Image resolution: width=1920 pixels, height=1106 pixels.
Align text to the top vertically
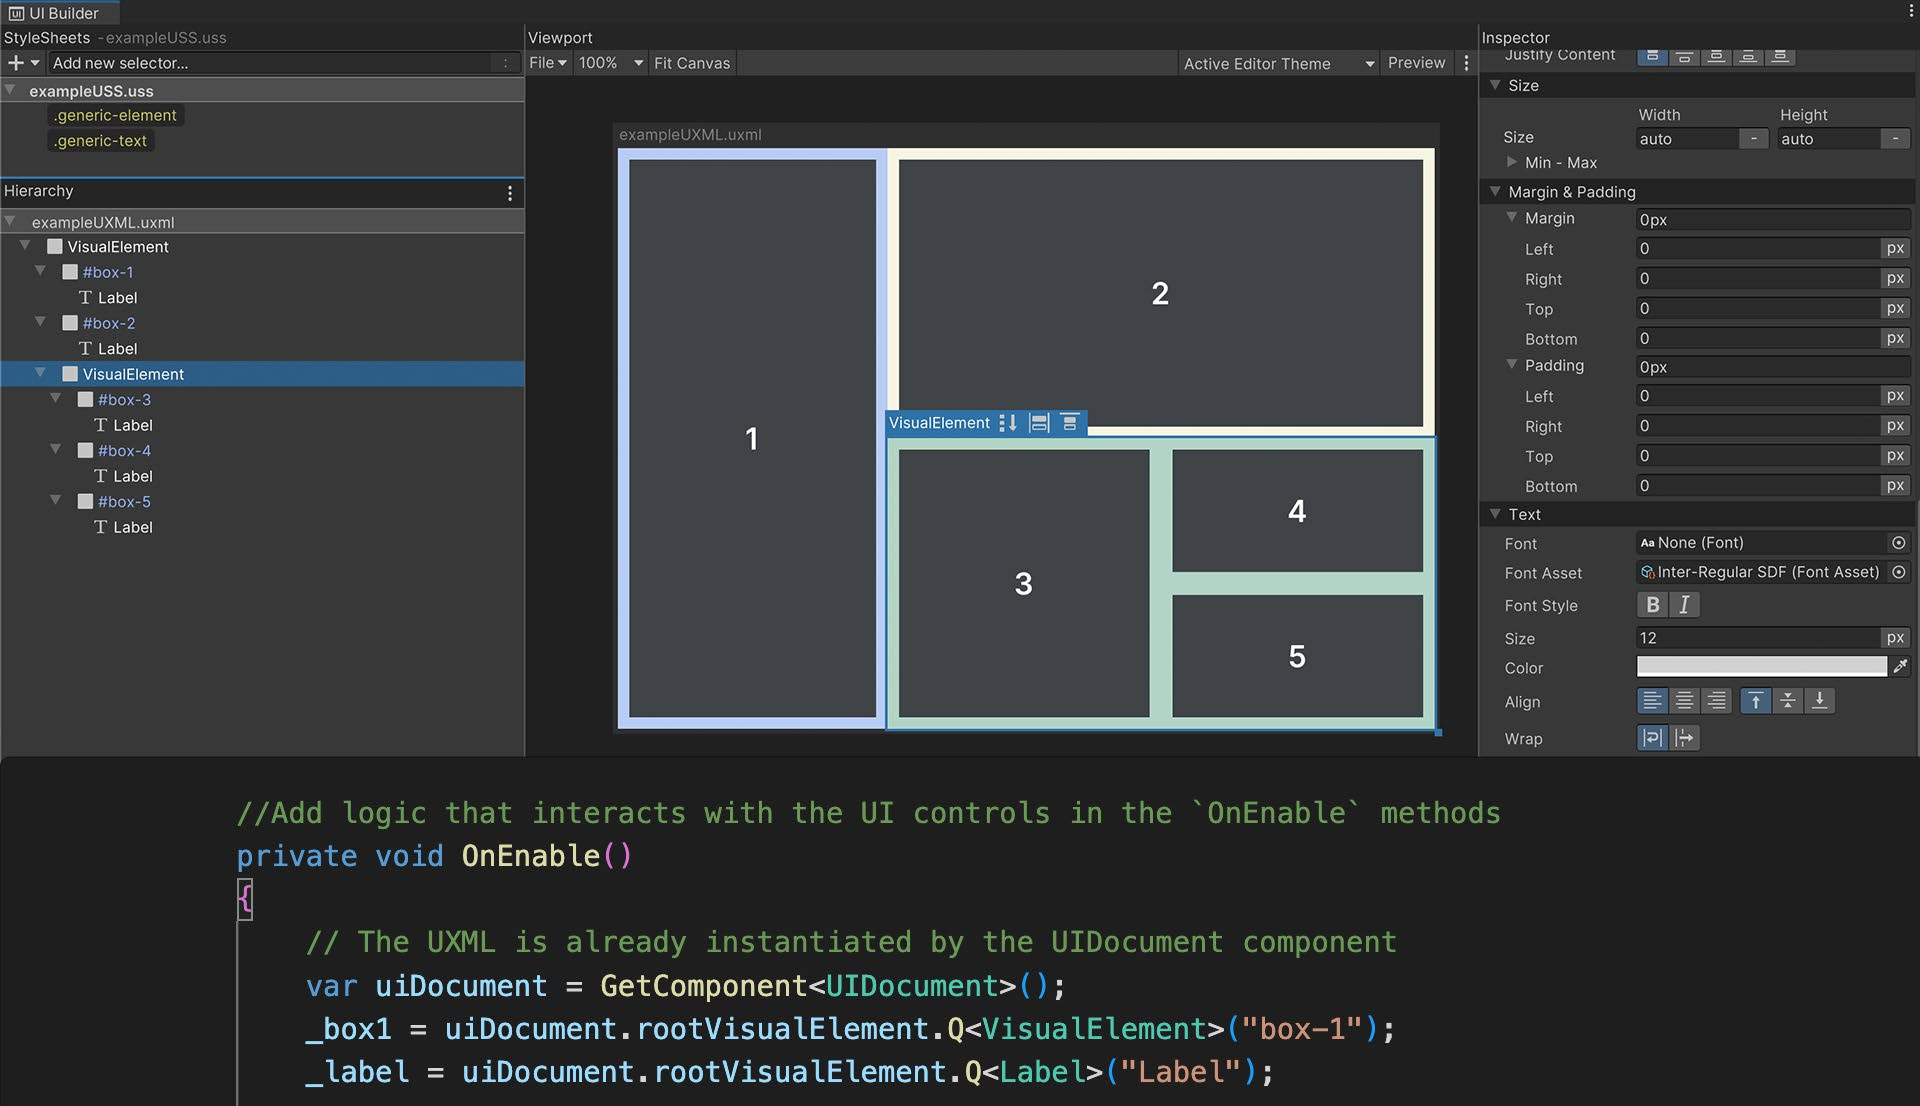coord(1756,701)
